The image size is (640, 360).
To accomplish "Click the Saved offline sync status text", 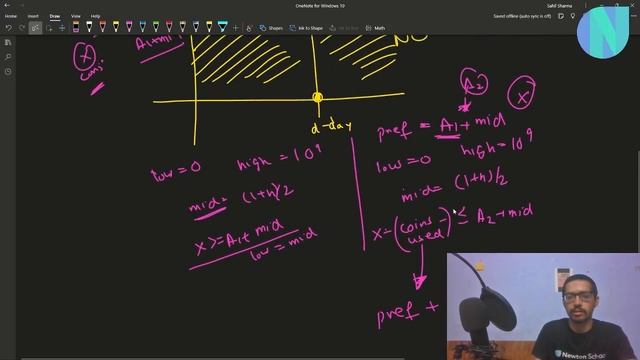I will 522,16.
